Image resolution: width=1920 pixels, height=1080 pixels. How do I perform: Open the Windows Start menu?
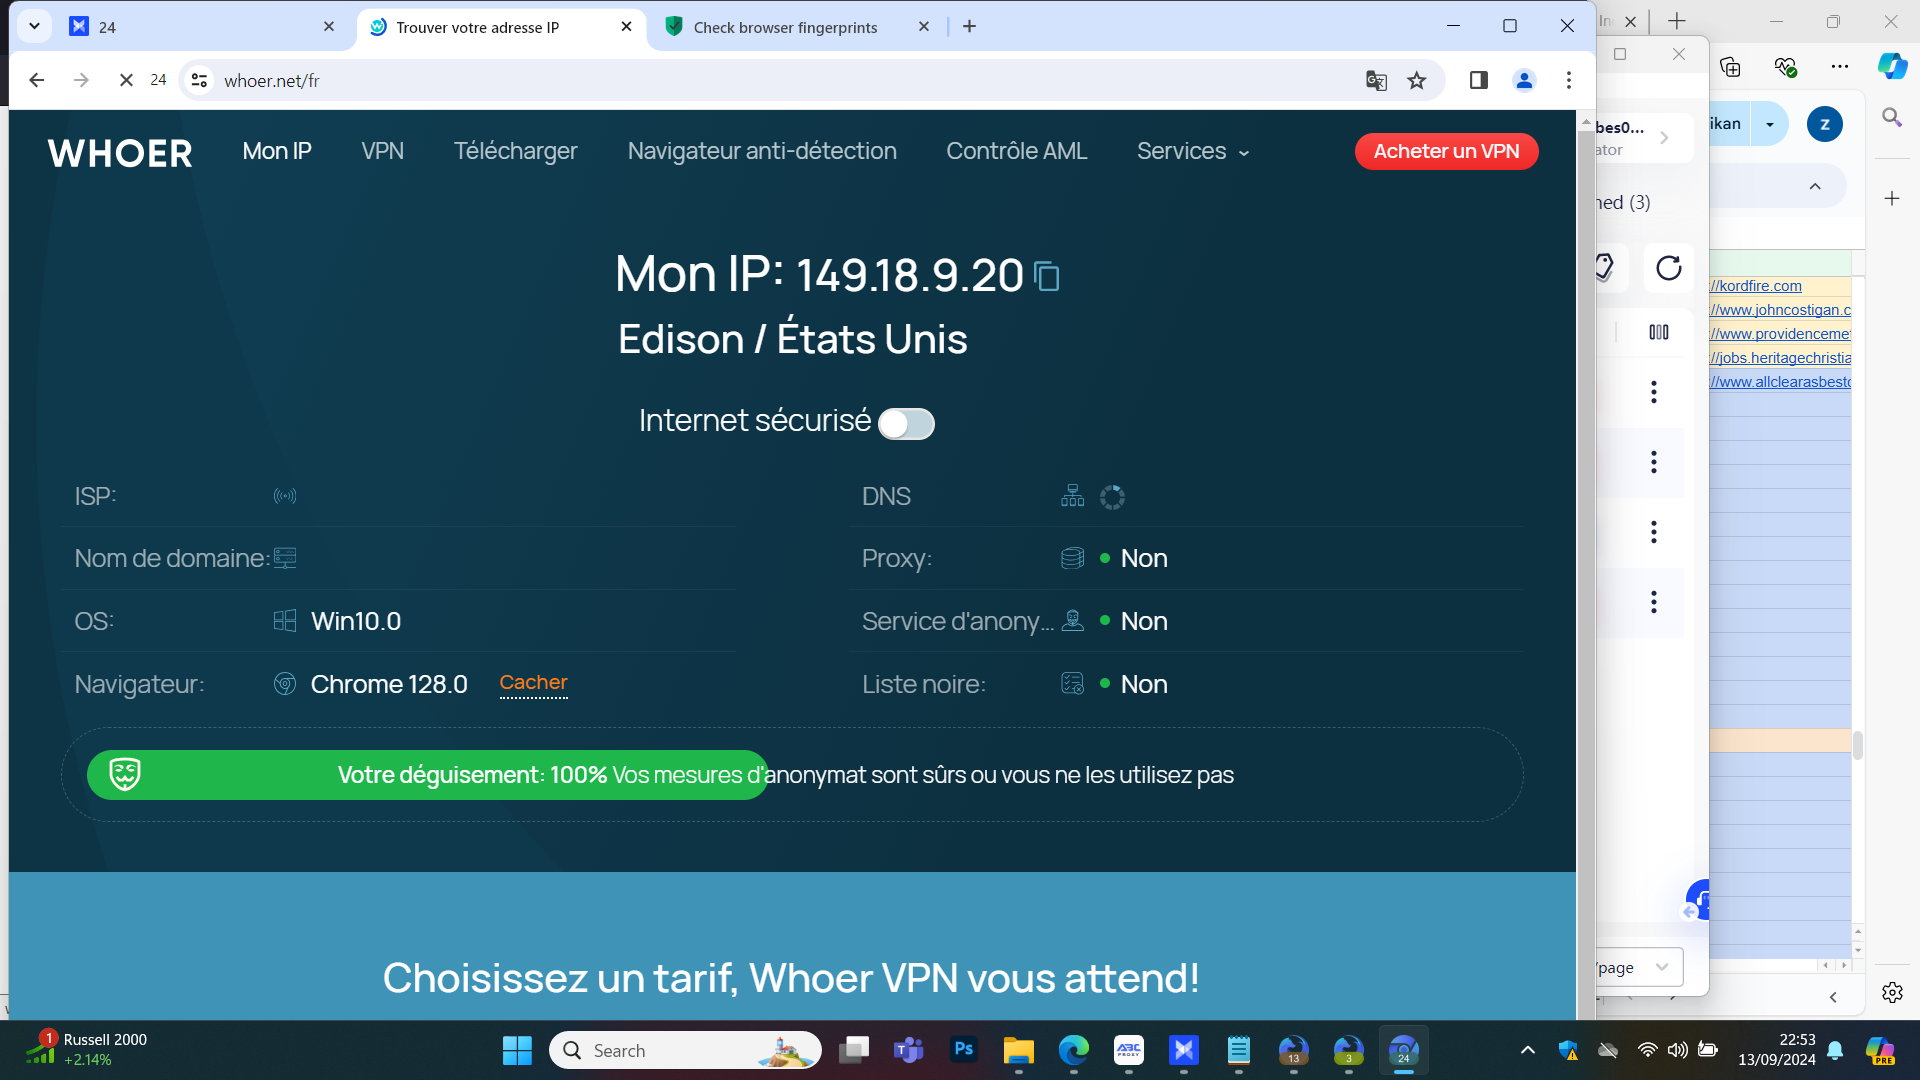(517, 1050)
